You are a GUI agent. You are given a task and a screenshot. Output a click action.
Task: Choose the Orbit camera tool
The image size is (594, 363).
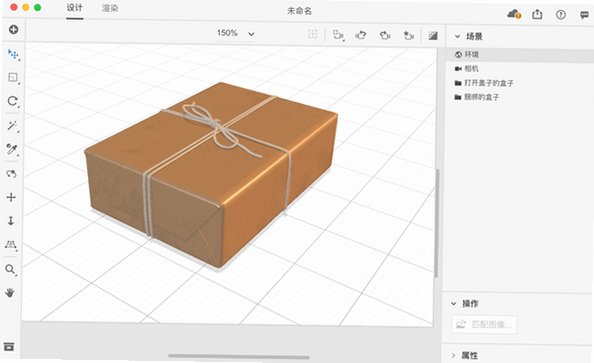click(11, 174)
